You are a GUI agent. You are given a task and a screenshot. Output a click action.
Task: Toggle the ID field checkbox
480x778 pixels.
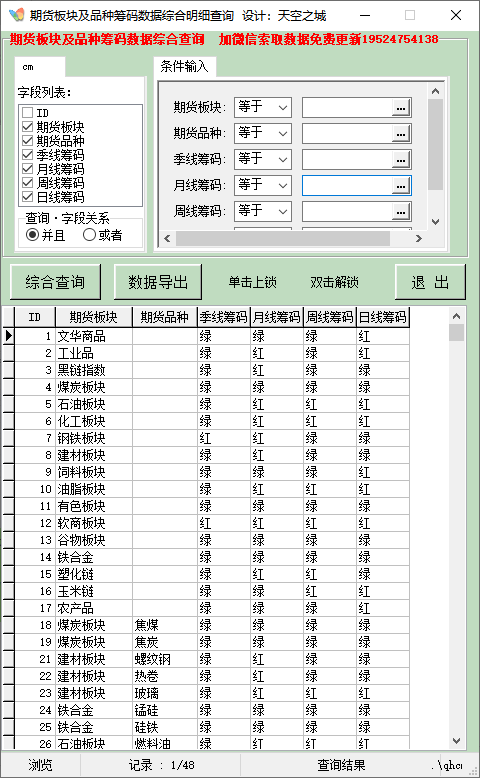tap(28, 113)
